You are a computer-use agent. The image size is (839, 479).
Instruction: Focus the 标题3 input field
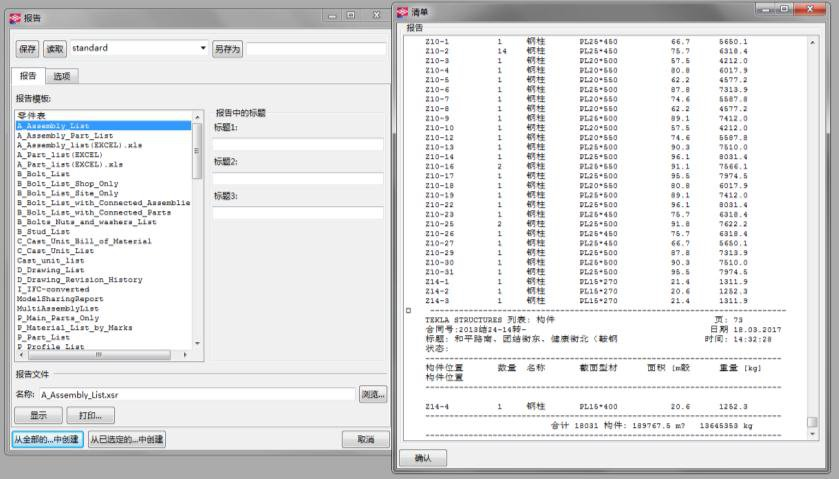pos(298,213)
